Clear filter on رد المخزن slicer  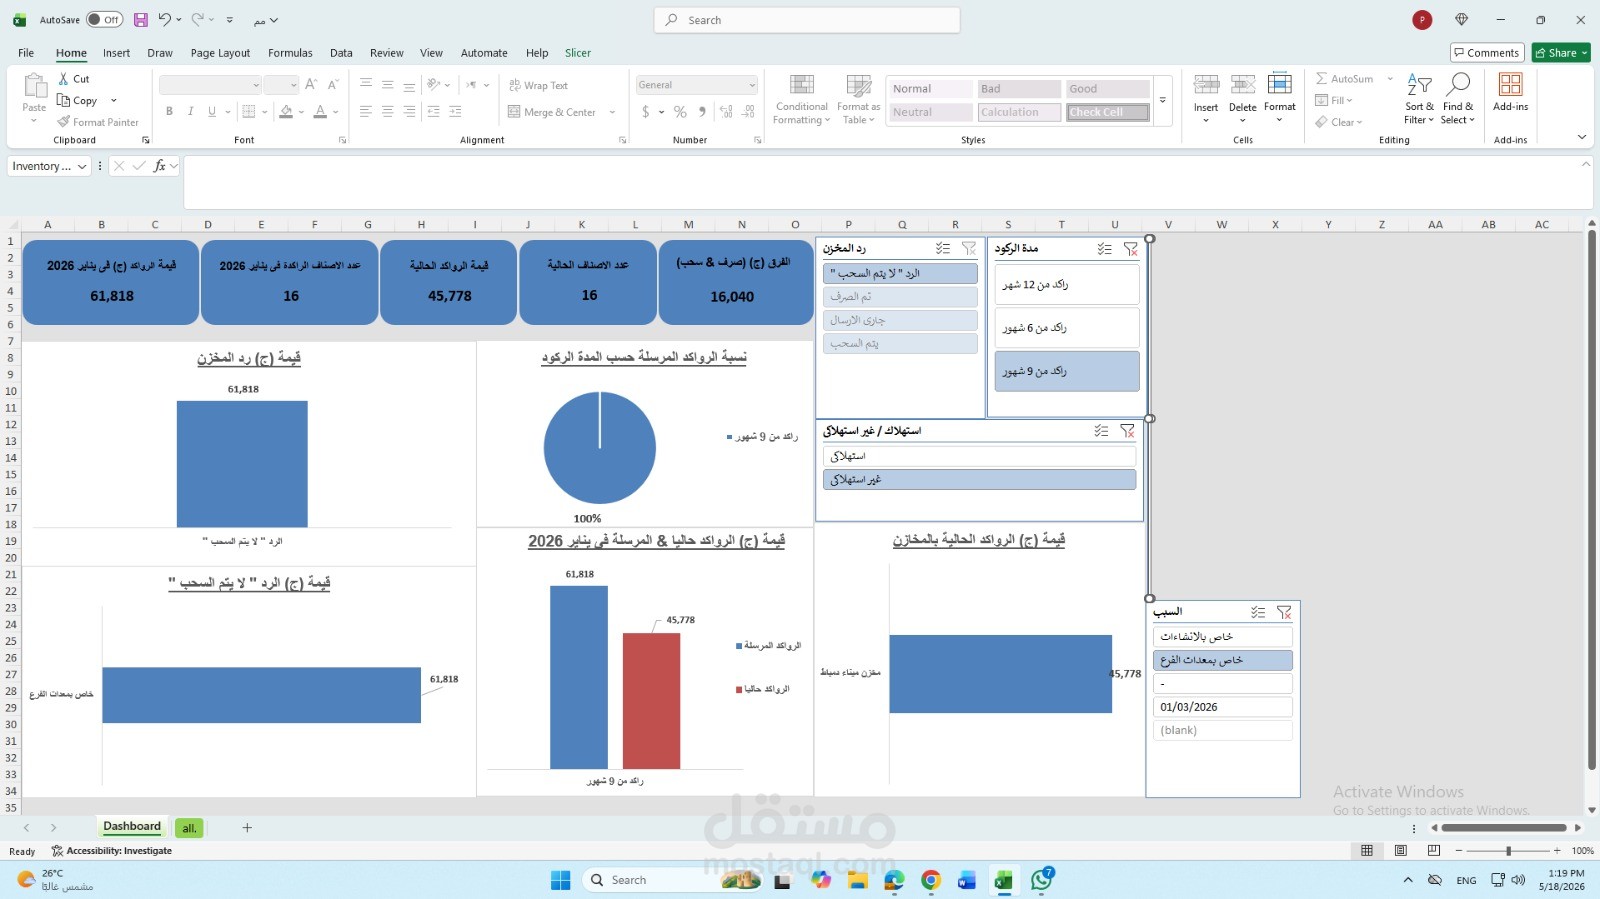pyautogui.click(x=969, y=248)
